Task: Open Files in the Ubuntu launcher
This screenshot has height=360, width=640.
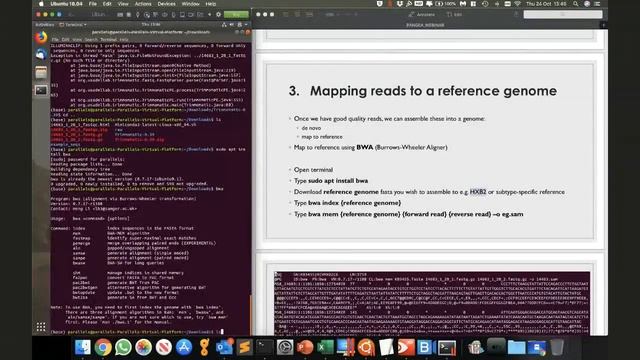Action: pyautogui.click(x=41, y=73)
